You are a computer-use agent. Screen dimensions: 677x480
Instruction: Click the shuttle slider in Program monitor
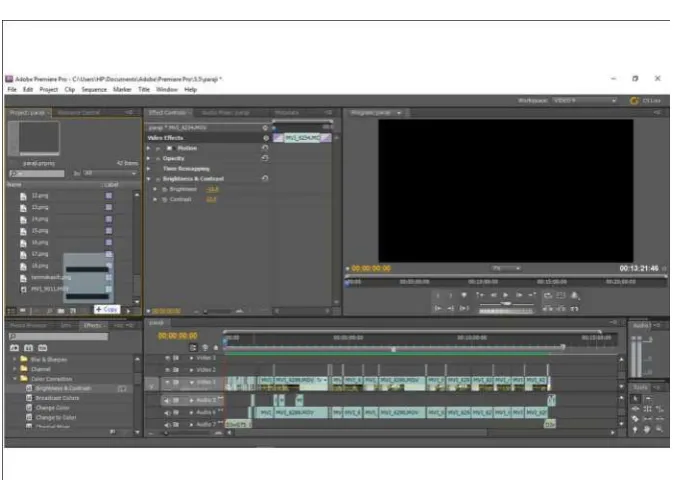pyautogui.click(x=506, y=304)
